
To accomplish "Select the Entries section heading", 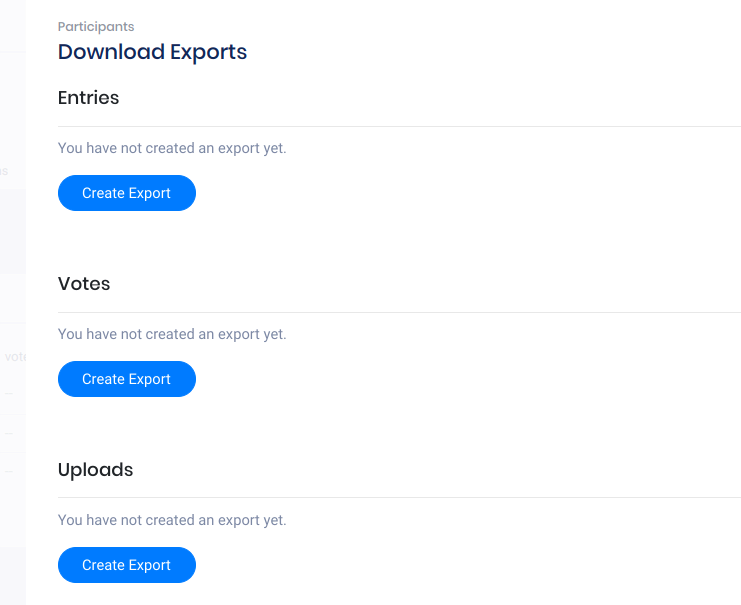I will [x=88, y=98].
